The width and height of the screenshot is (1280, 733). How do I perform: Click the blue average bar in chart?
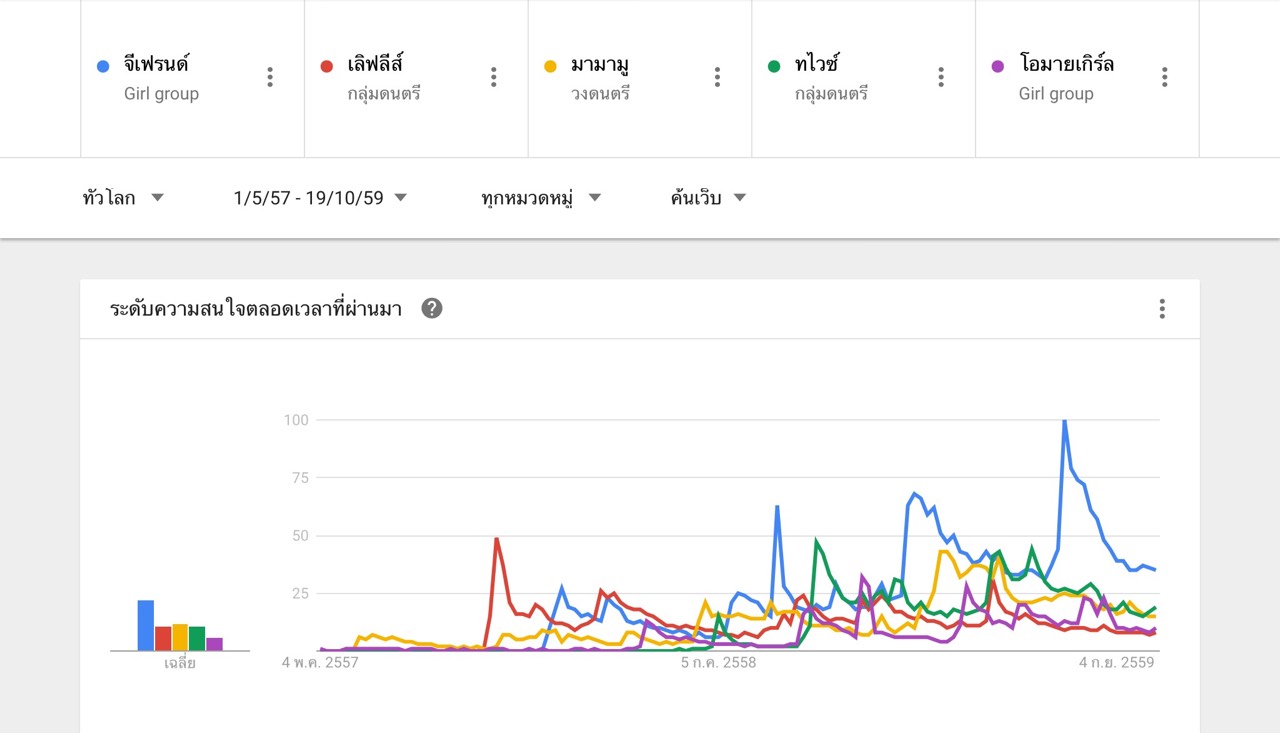point(146,625)
